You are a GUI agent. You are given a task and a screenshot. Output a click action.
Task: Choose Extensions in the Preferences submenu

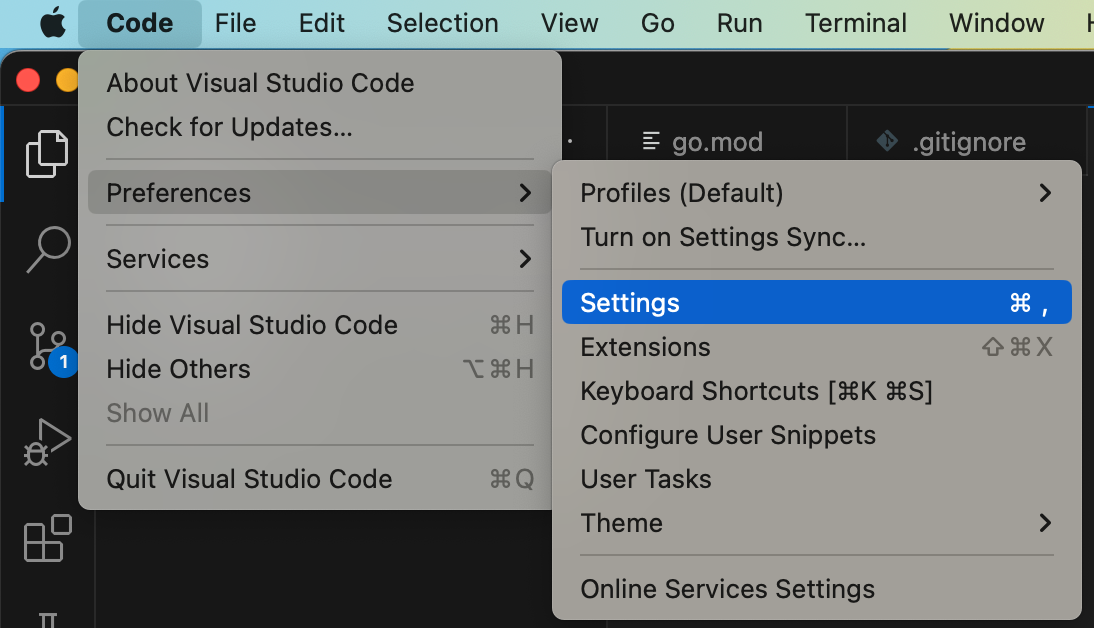click(x=645, y=347)
